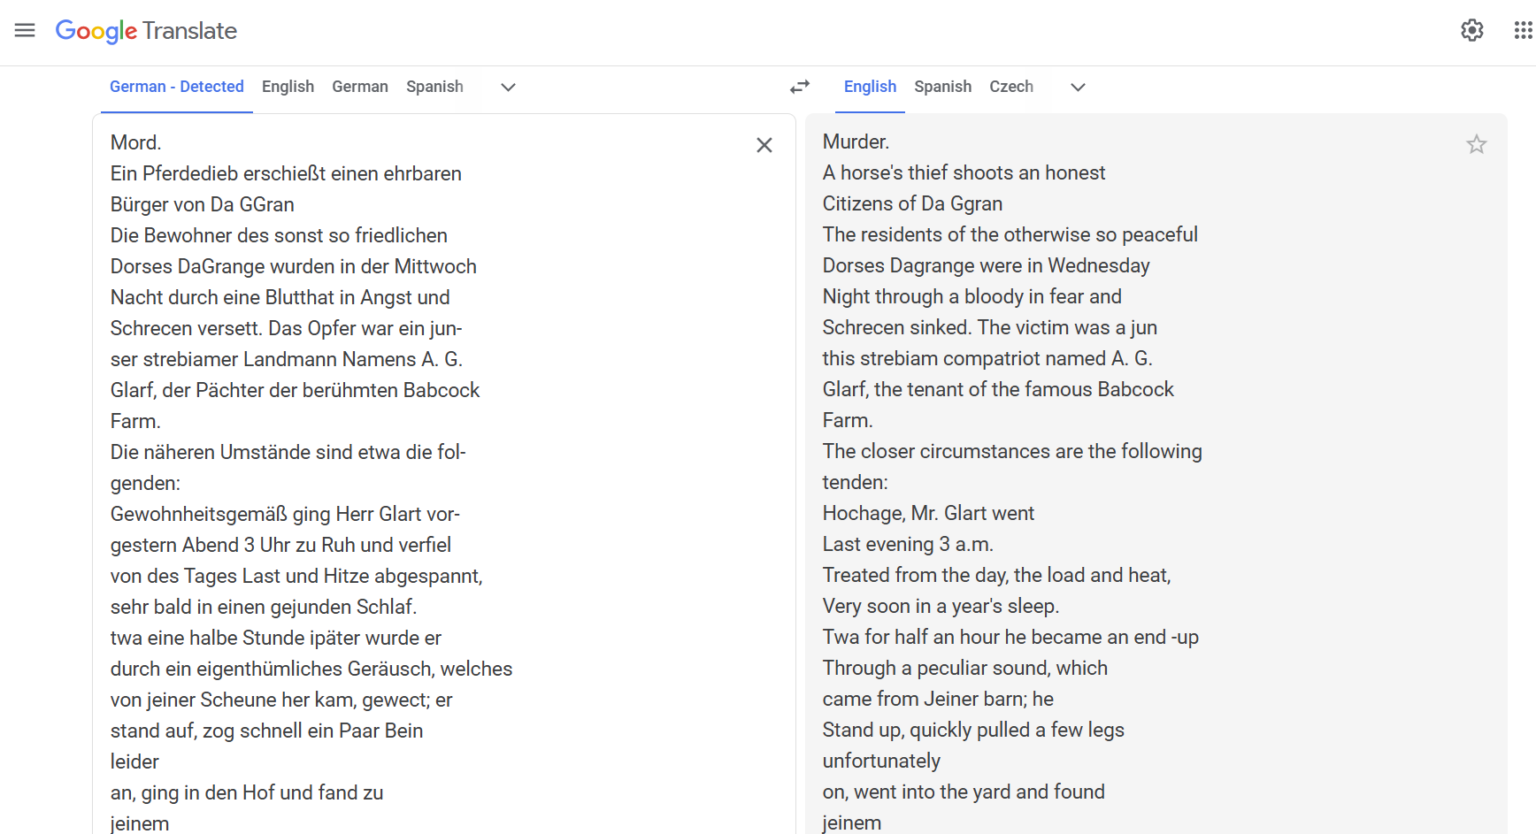
Task: Open the navigation menu
Action: [25, 30]
